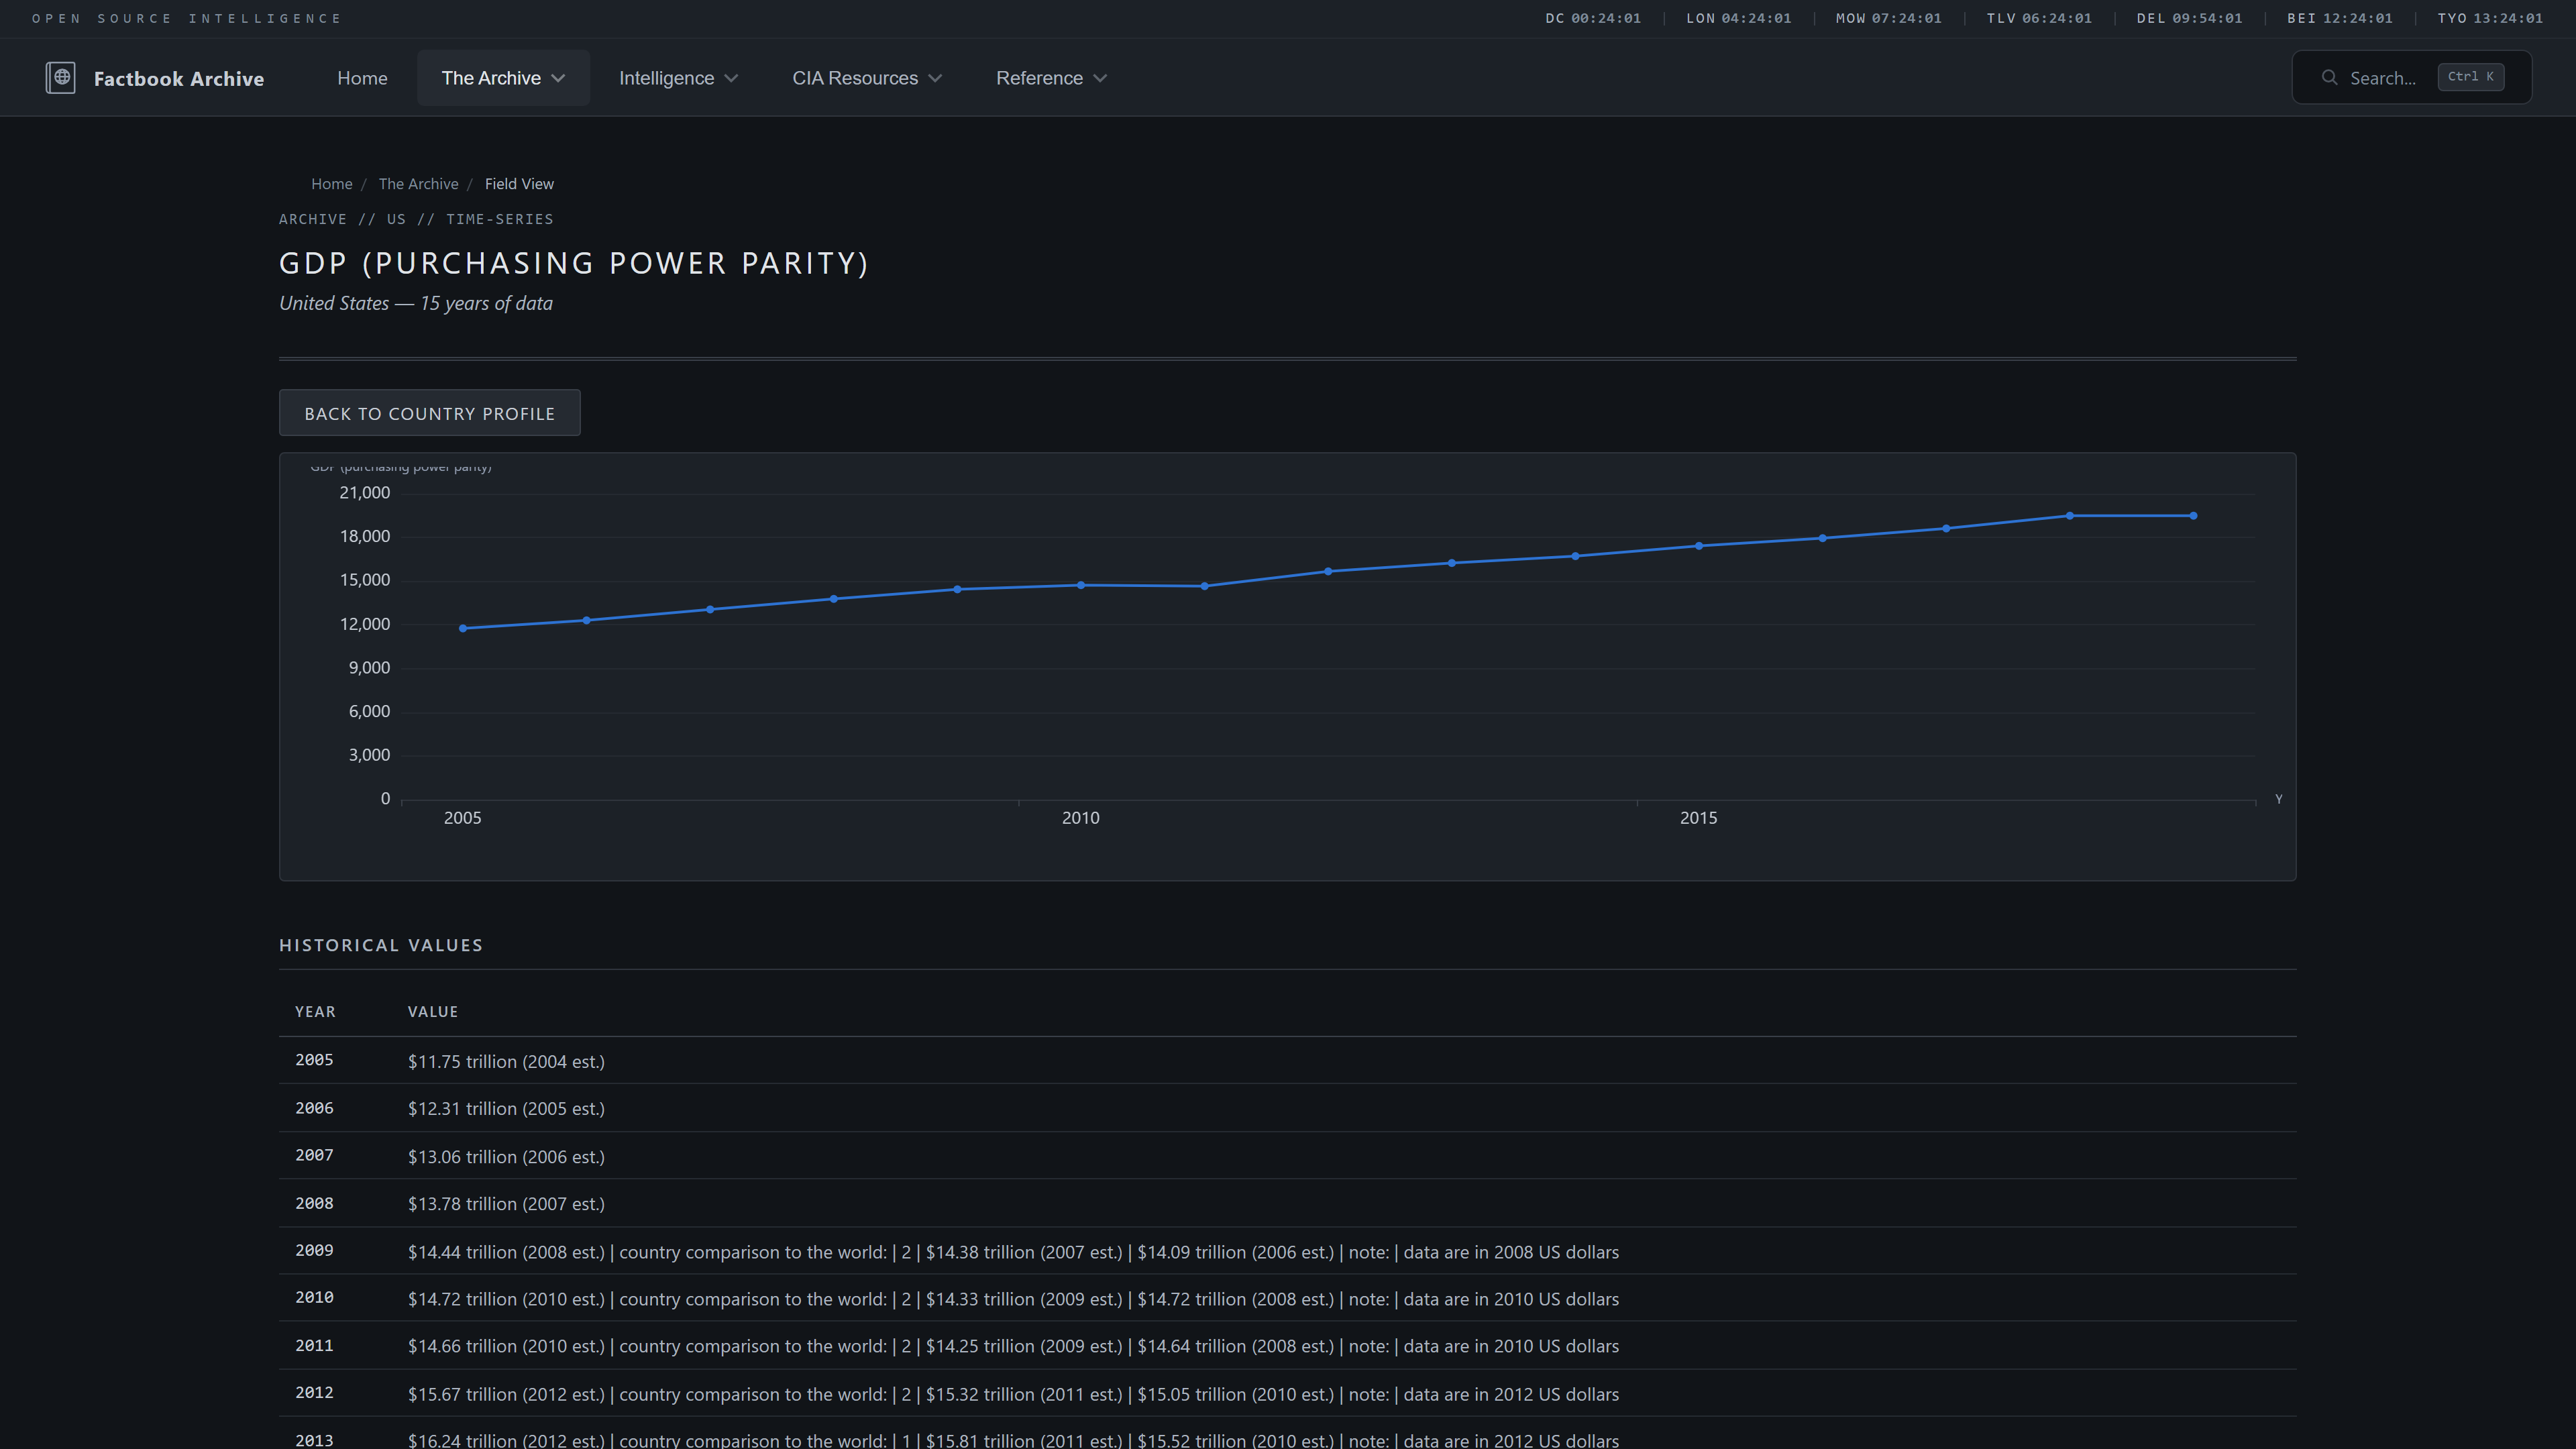The image size is (2576, 1449).
Task: Click The Archive breadcrumb link
Action: [x=418, y=184]
